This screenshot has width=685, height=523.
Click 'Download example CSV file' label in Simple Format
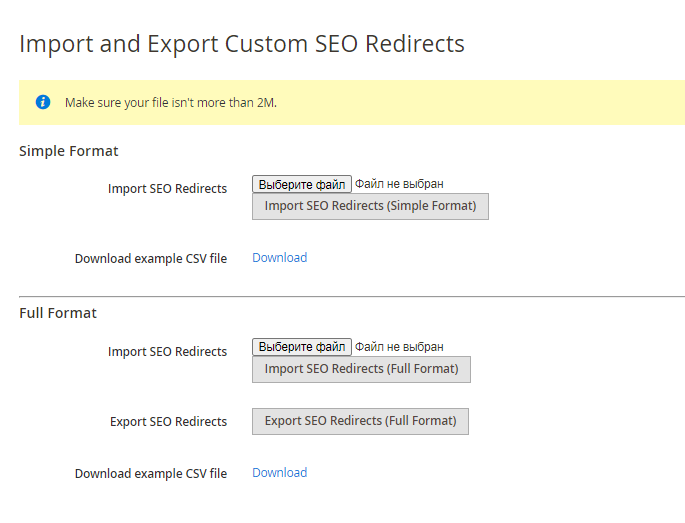click(150, 259)
